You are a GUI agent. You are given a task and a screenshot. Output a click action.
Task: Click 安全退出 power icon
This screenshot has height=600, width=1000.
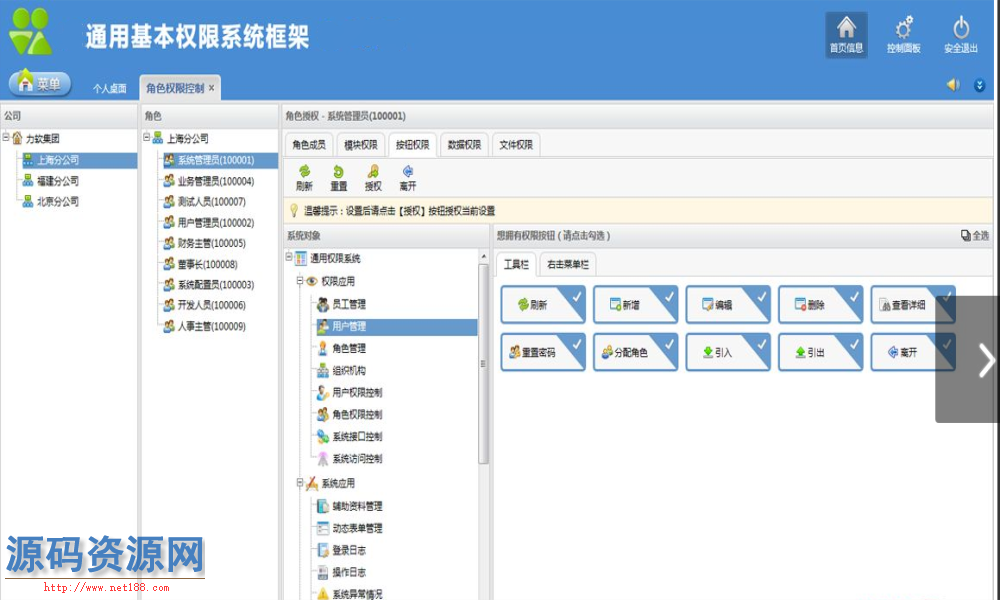click(960, 34)
